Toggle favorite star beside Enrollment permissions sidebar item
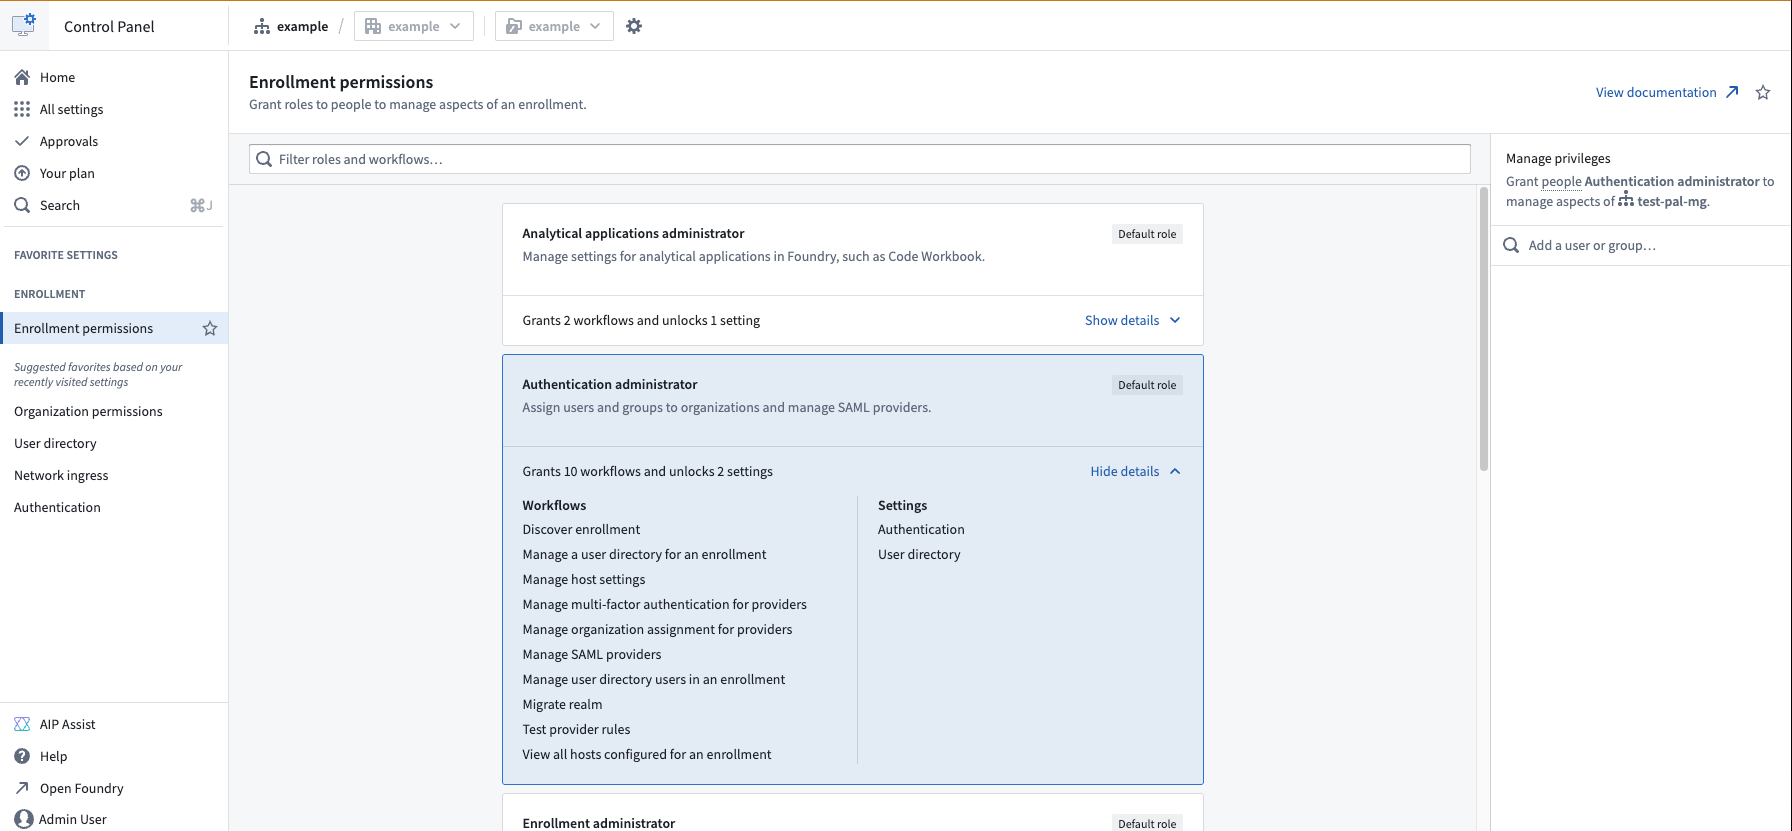This screenshot has width=1792, height=831. click(210, 328)
